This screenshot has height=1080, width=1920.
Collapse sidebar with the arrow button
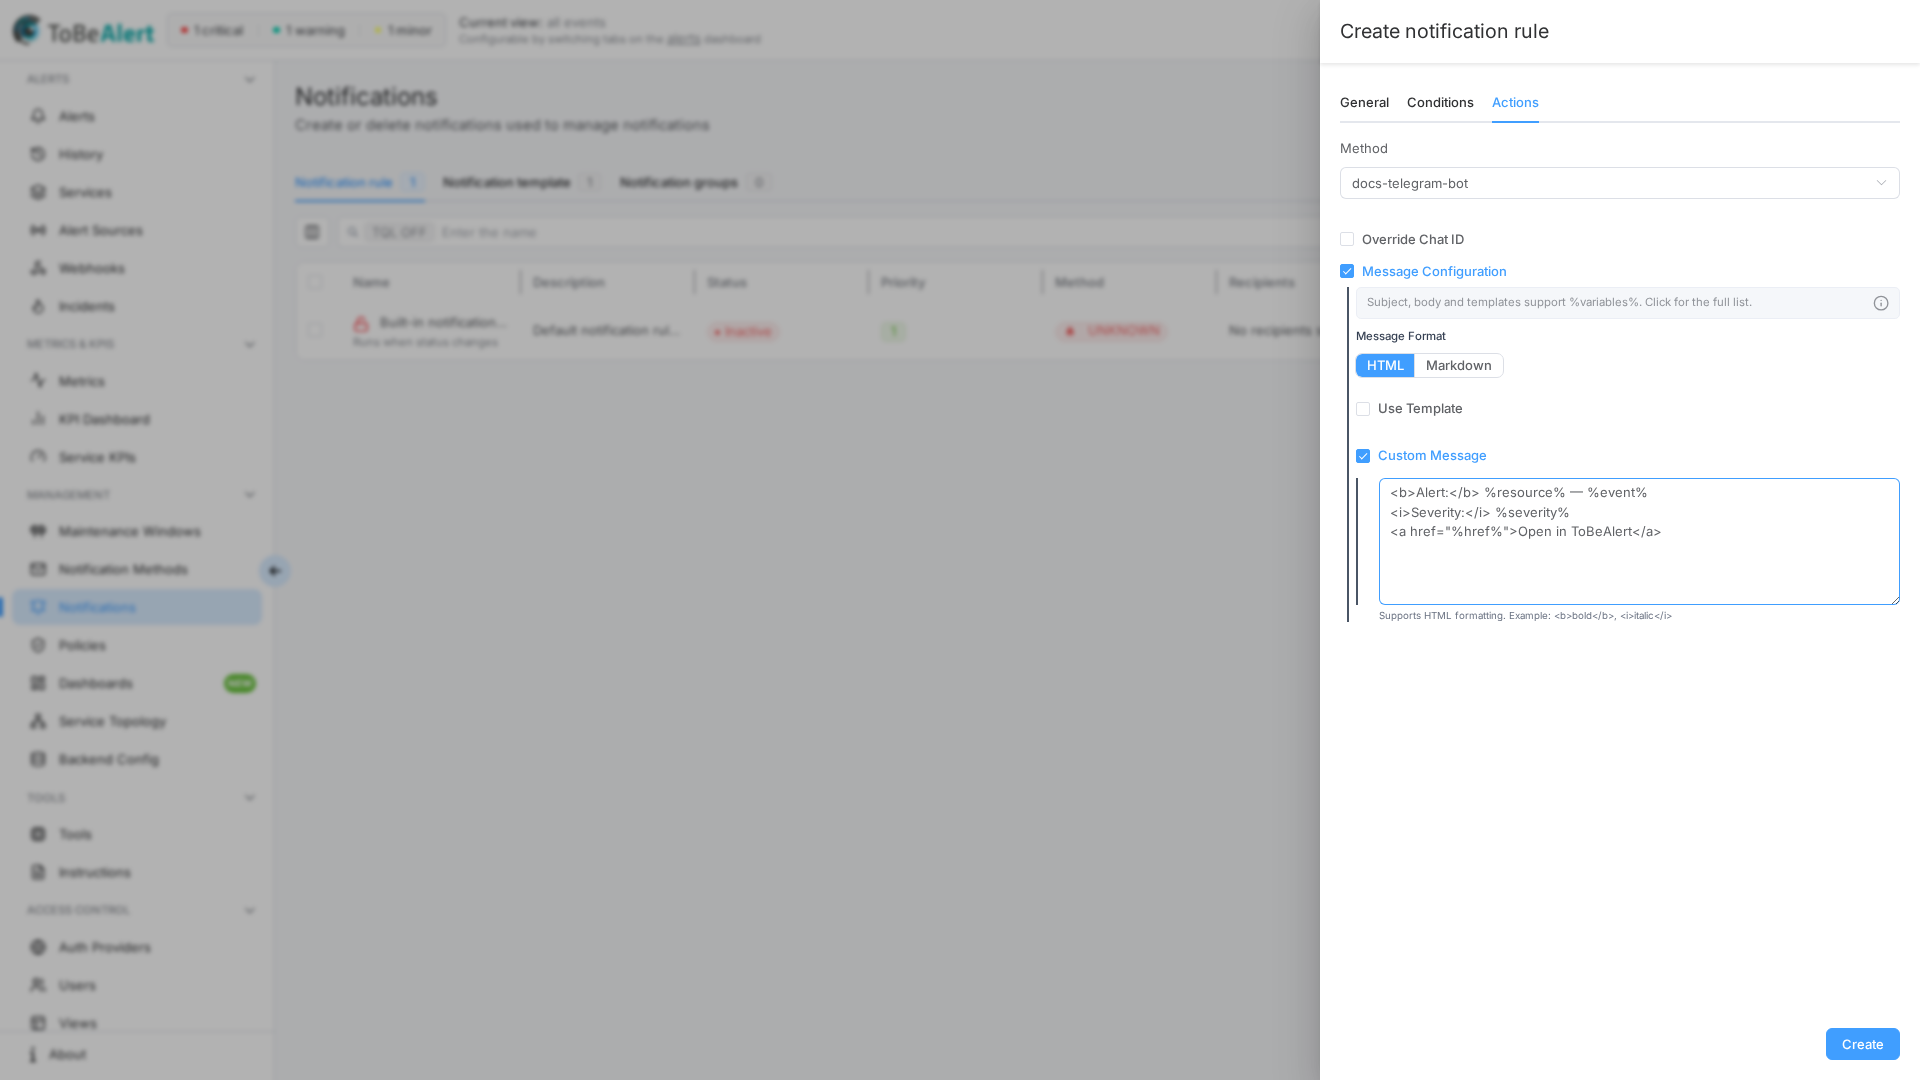point(274,571)
